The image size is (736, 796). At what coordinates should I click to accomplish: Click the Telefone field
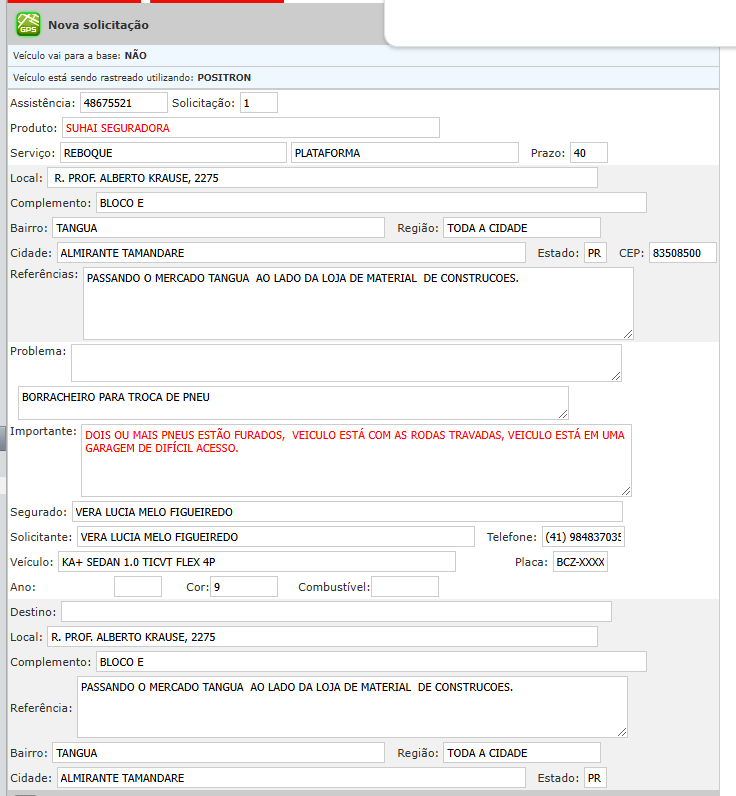(582, 537)
